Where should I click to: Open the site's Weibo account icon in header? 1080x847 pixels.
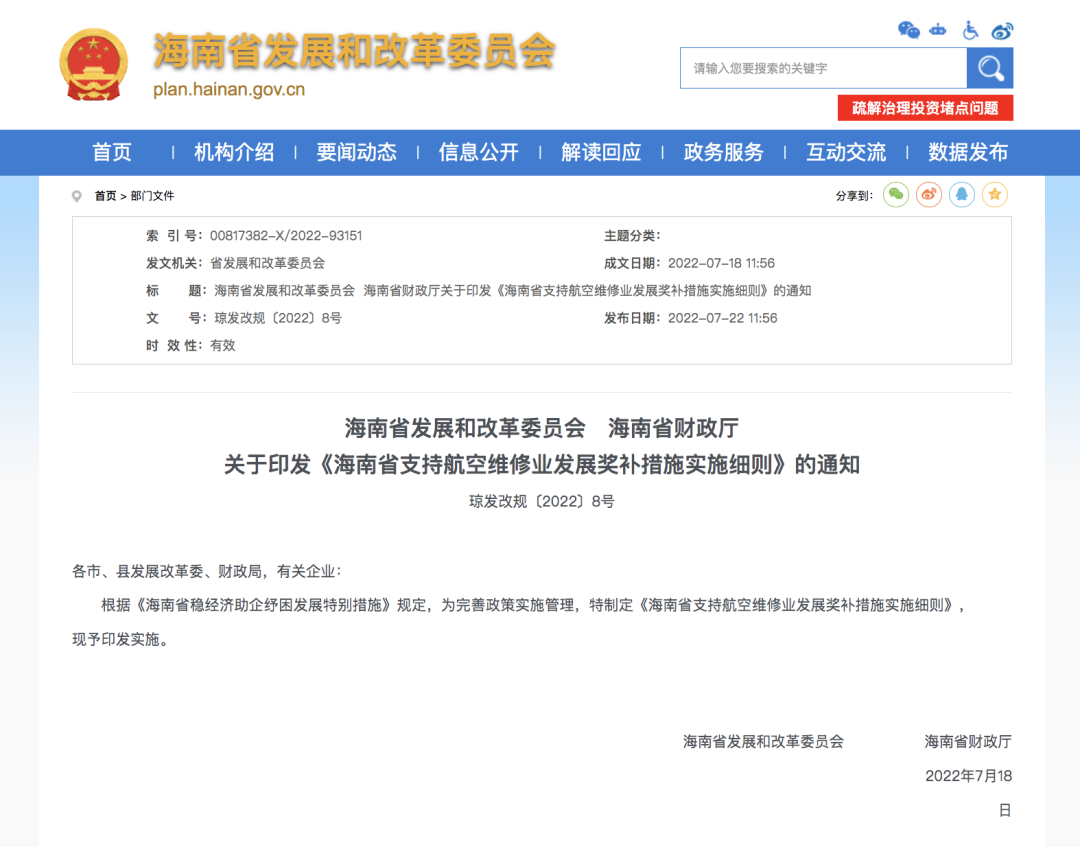[x=1002, y=30]
